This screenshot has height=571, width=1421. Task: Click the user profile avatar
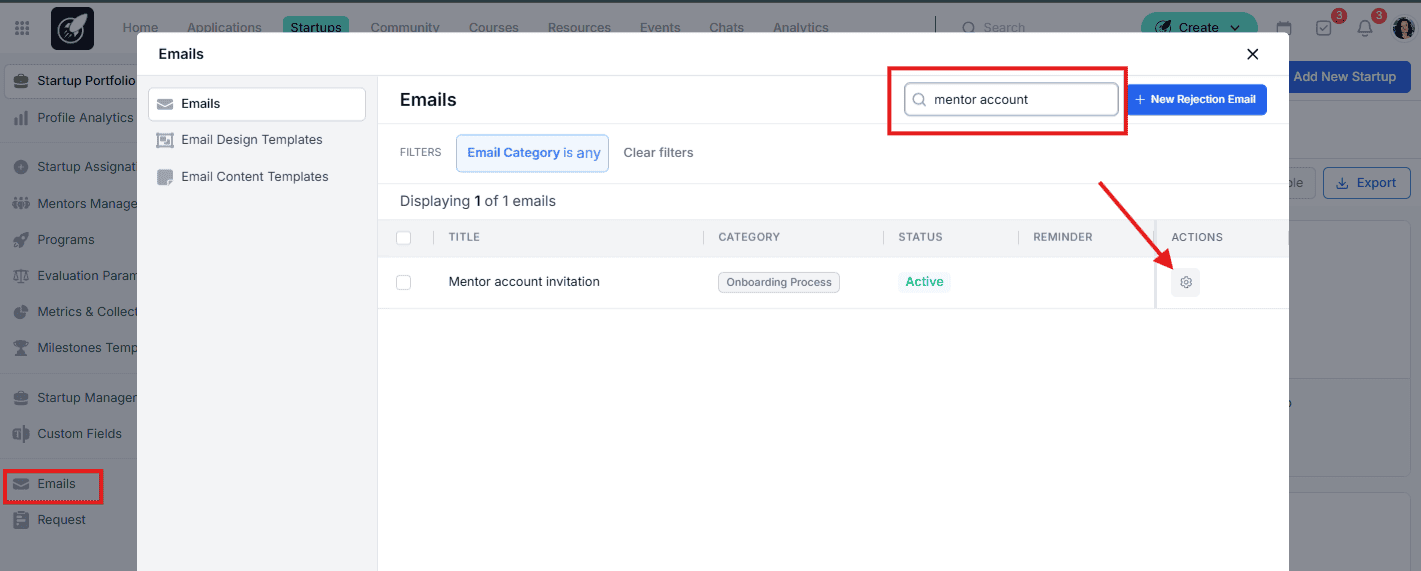click(1404, 28)
